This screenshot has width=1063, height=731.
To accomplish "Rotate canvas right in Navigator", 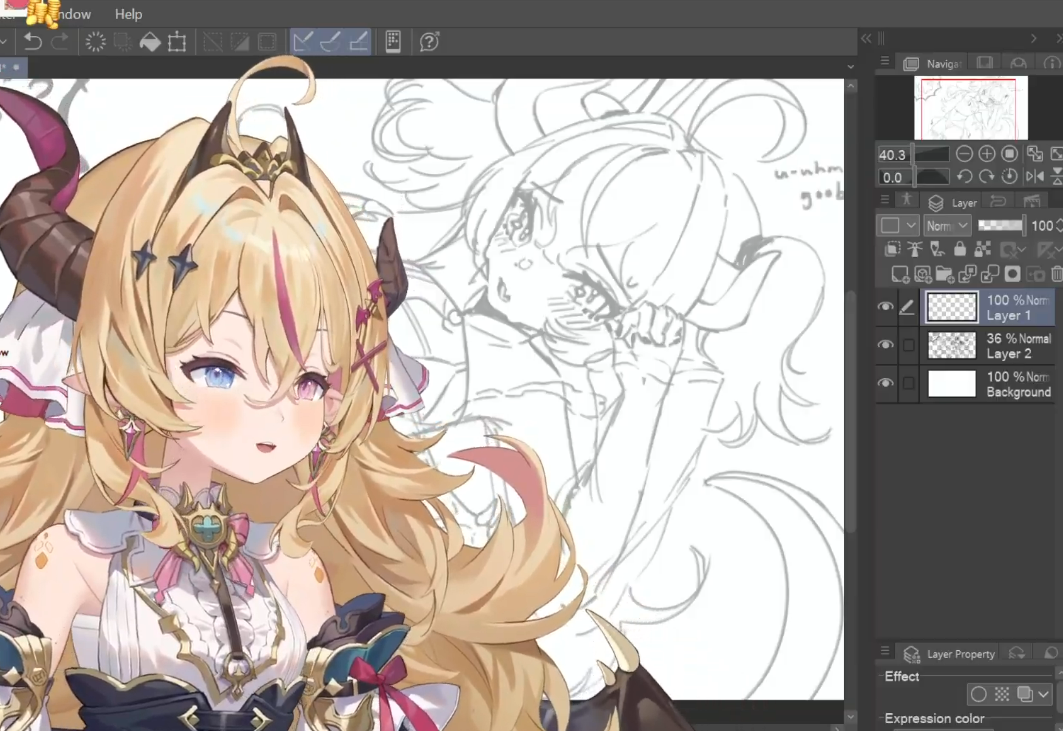I will pyautogui.click(x=986, y=177).
